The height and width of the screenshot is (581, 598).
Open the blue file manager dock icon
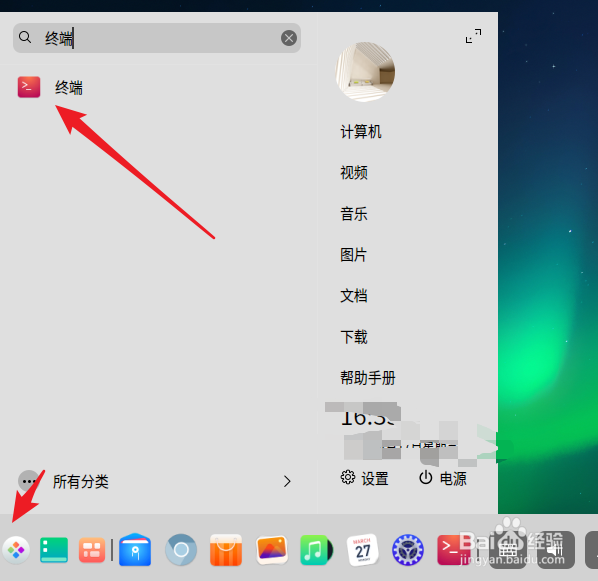pos(135,550)
